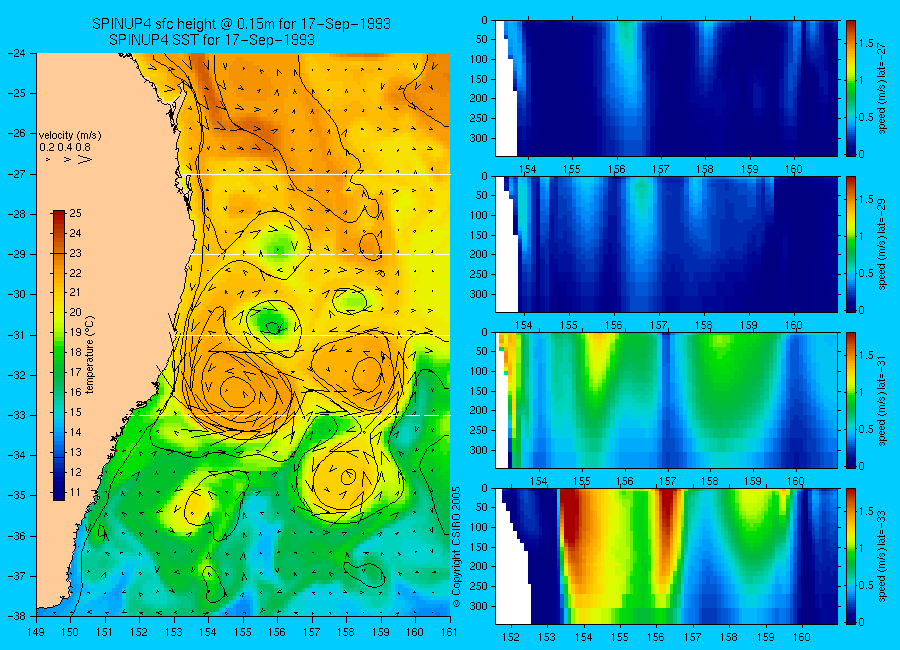
Task: Open the lat=-29 speed section panel
Action: pyautogui.click(x=666, y=244)
